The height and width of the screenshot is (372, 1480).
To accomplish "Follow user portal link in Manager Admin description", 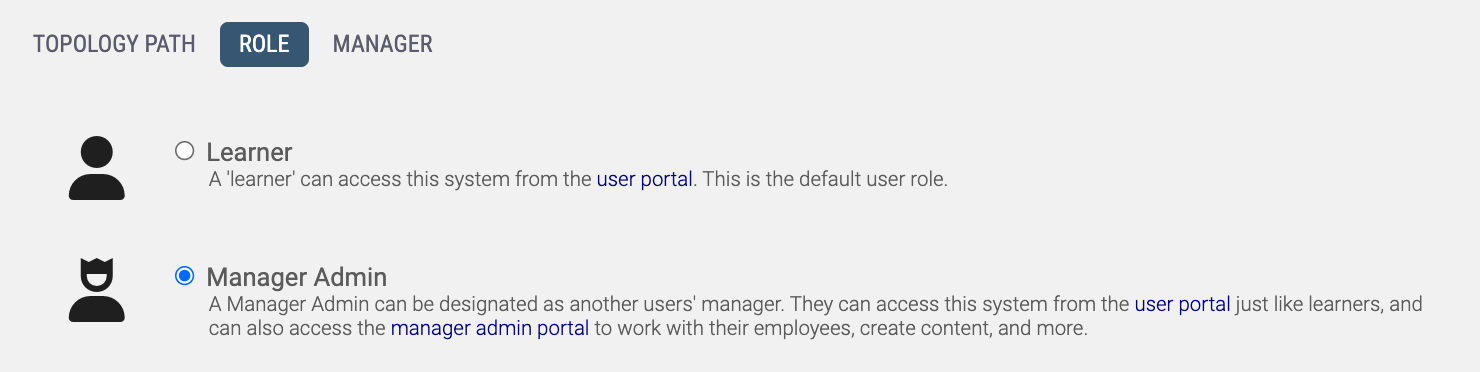I will (1182, 304).
